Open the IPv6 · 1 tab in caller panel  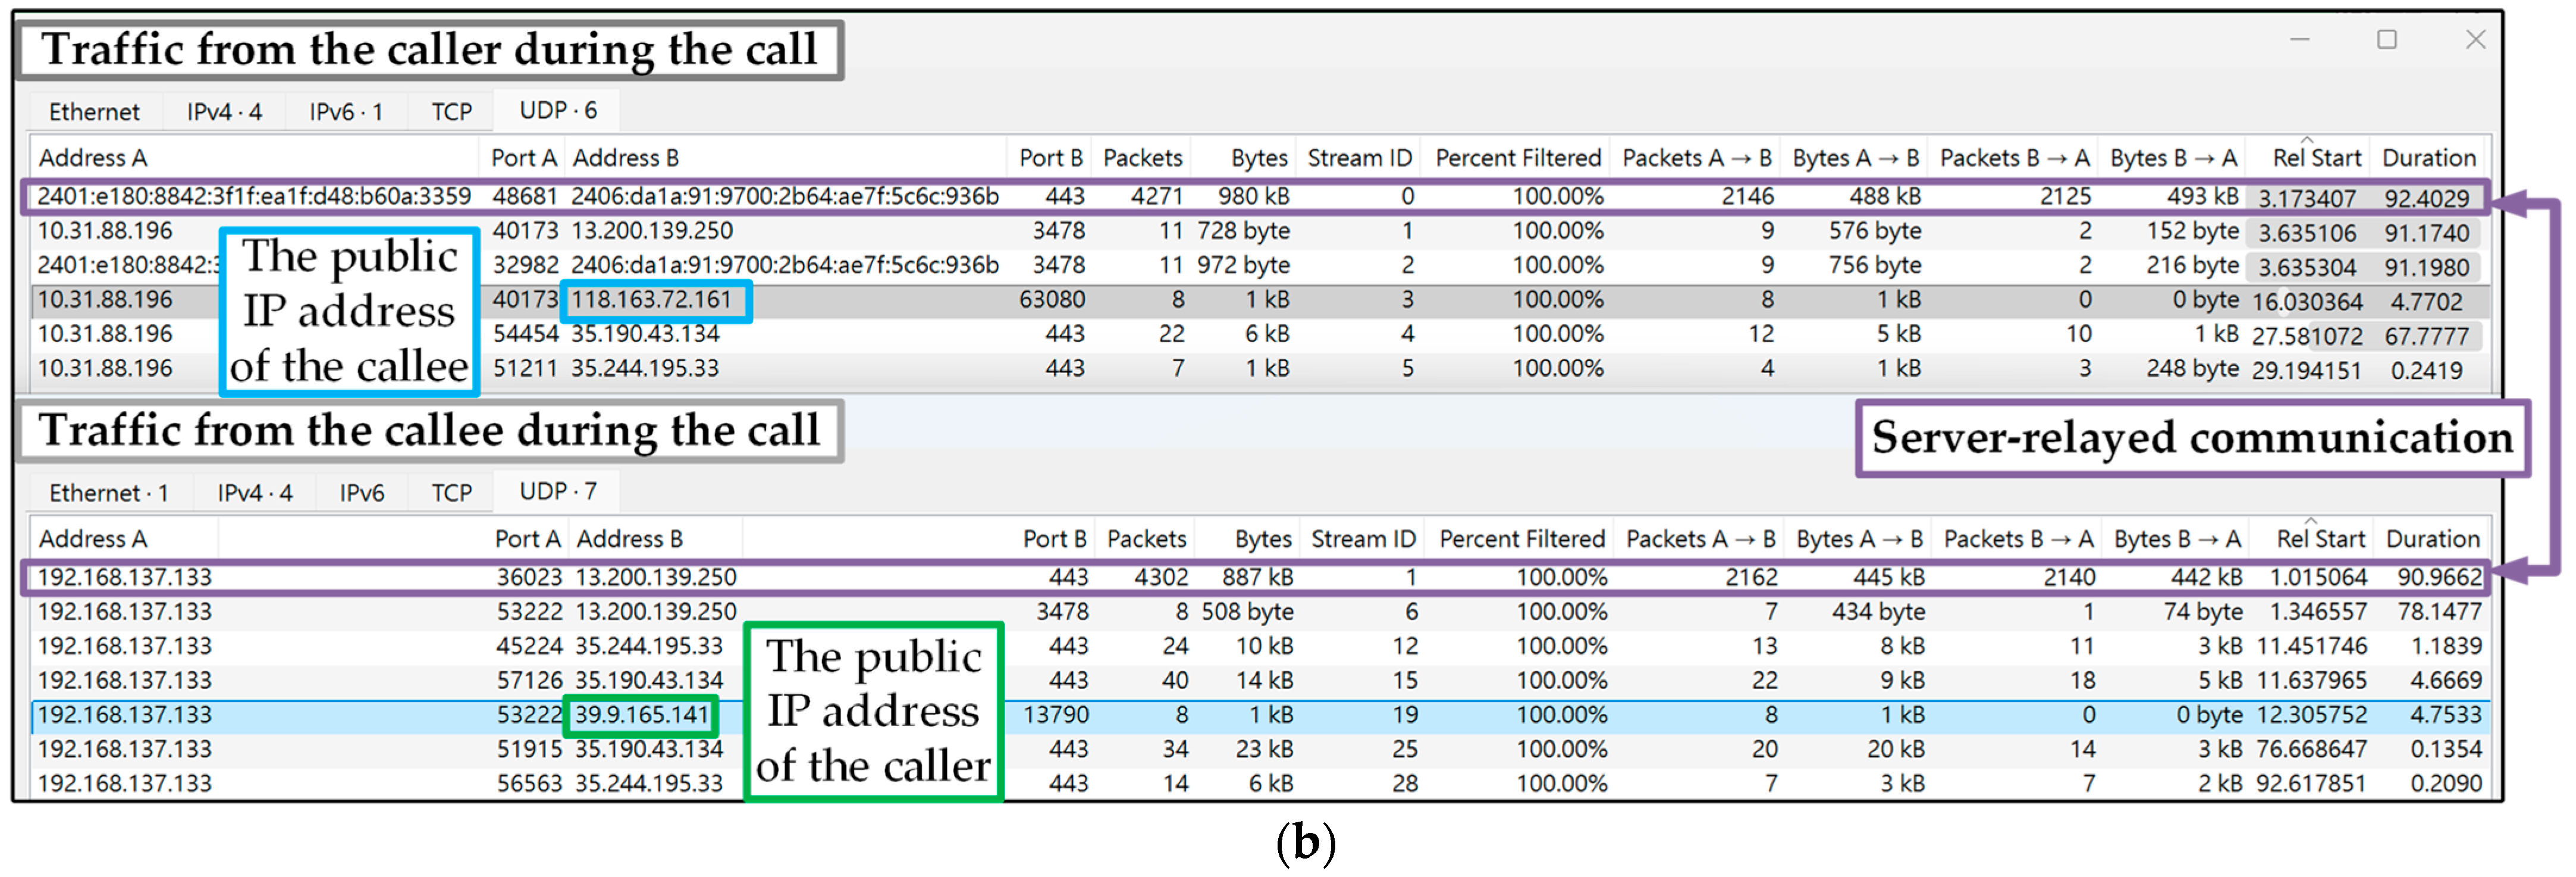click(x=346, y=112)
